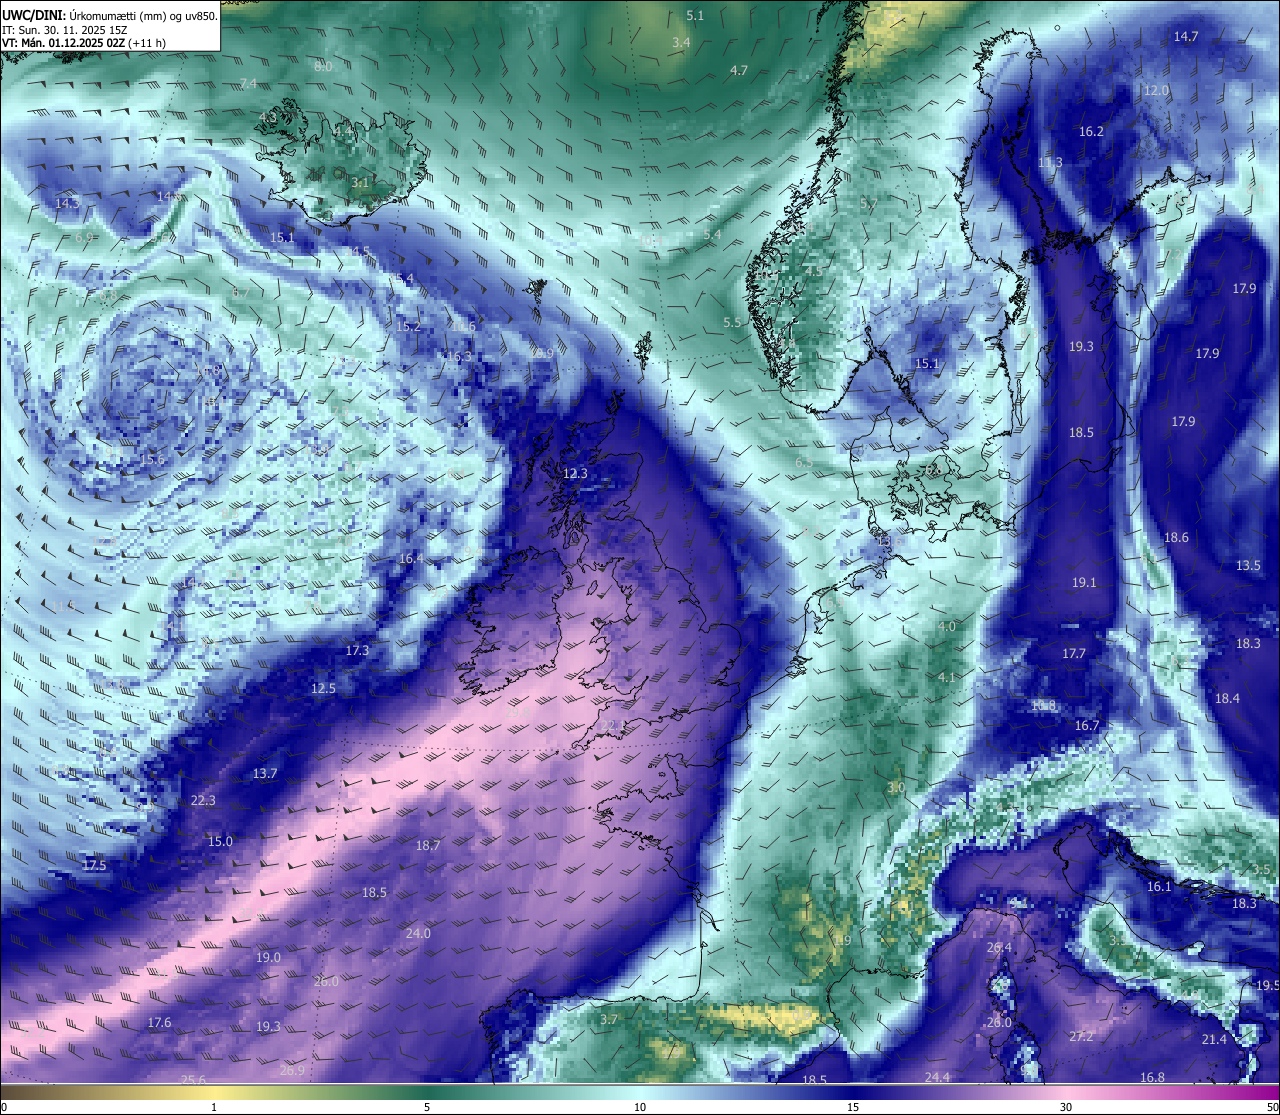Click the map value 15.0
1280x1115 pixels.
[220, 841]
